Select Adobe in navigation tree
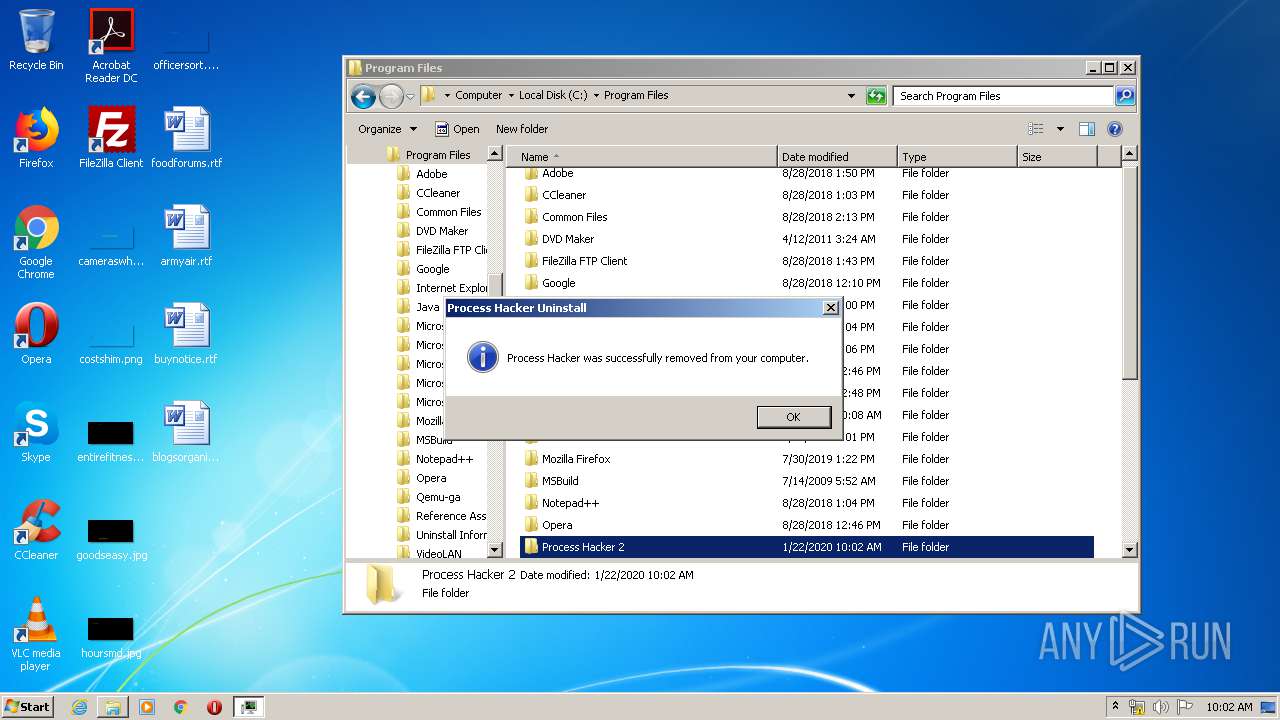Screen dimensions: 1280x720 pos(431,174)
